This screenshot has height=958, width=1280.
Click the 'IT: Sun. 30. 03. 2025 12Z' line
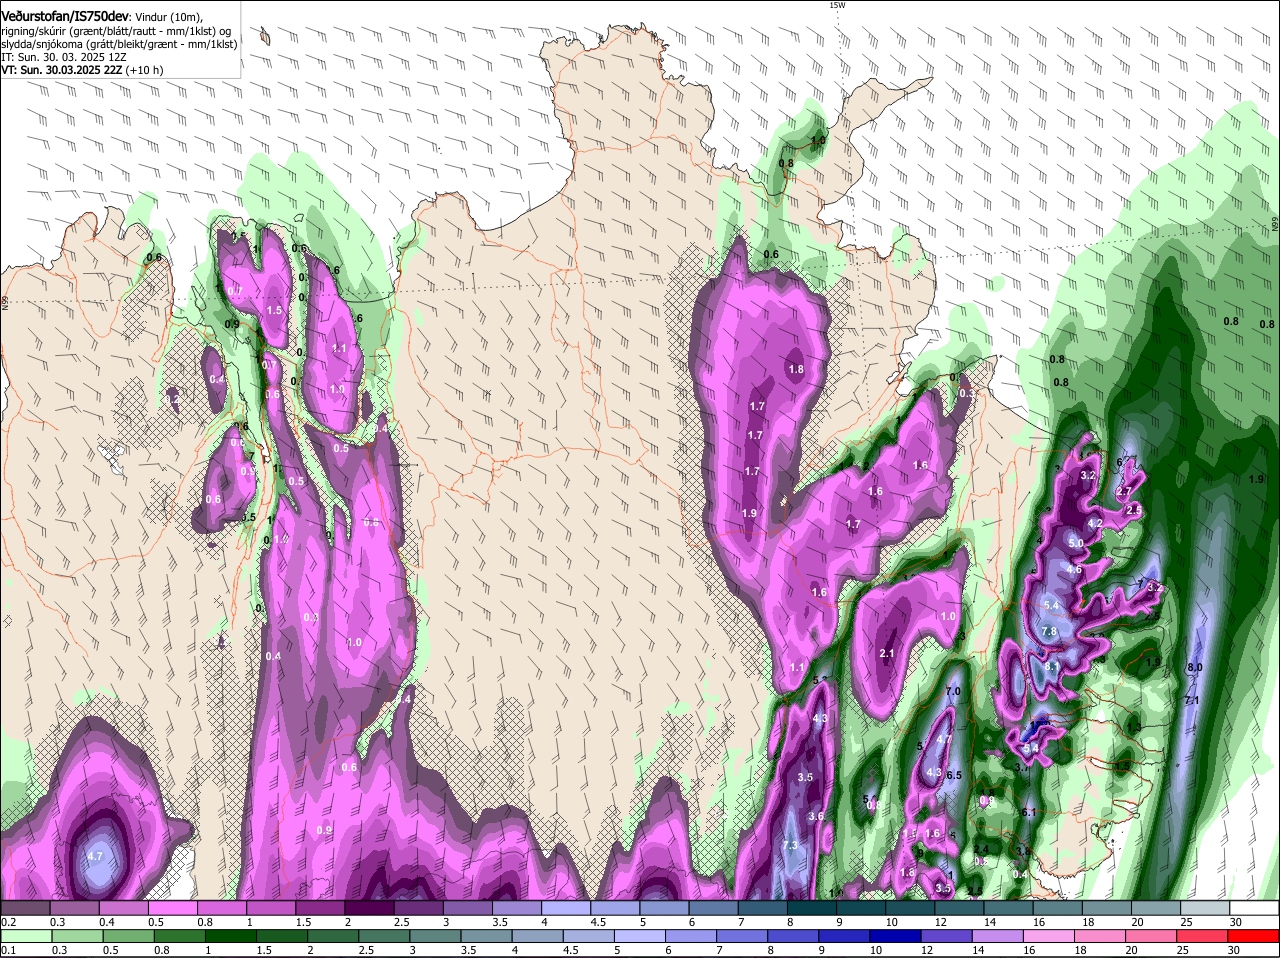tap(63, 57)
